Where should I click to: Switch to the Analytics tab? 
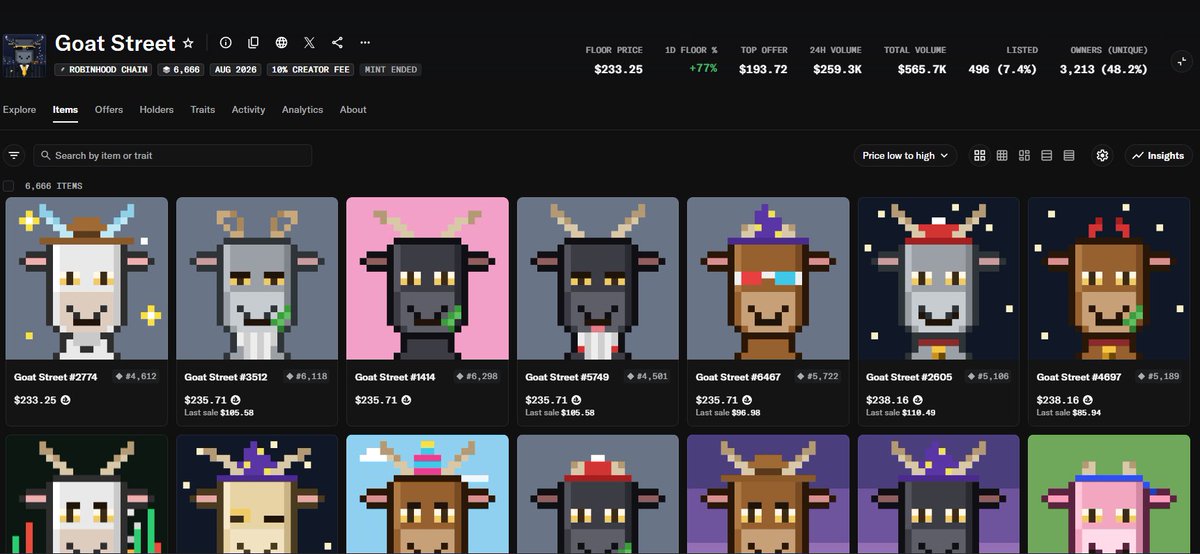tap(303, 110)
